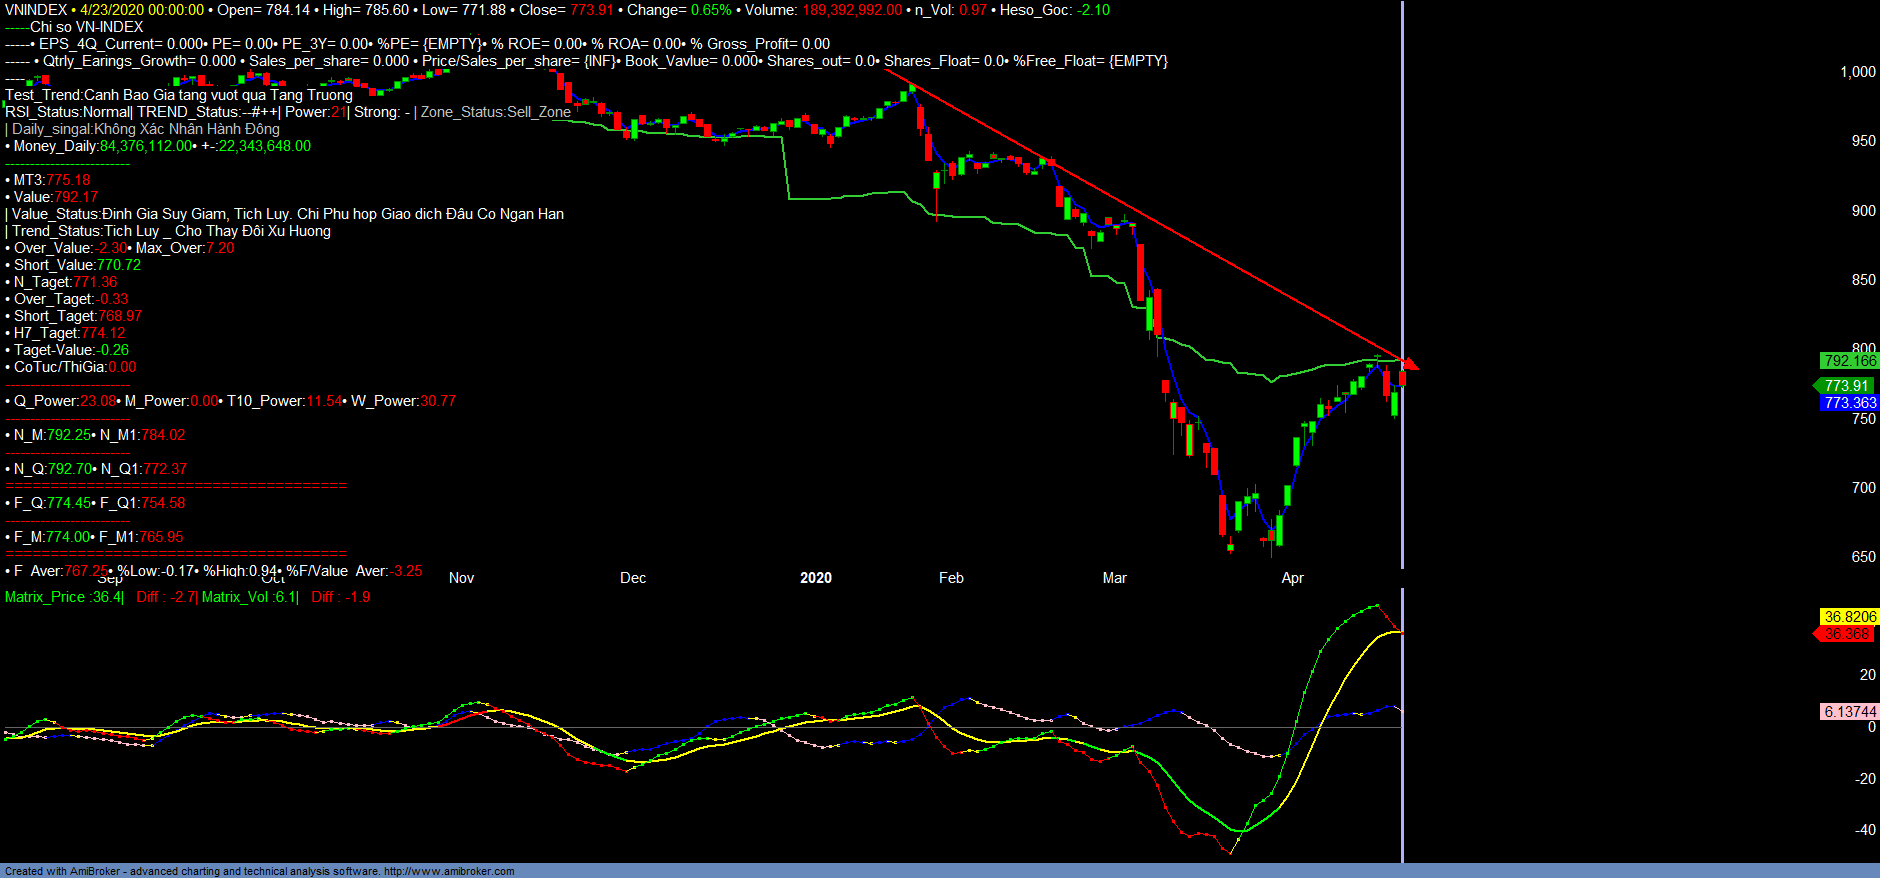Click the Zone_Status Sell_Zone text
1880x878 pixels.
(x=495, y=112)
